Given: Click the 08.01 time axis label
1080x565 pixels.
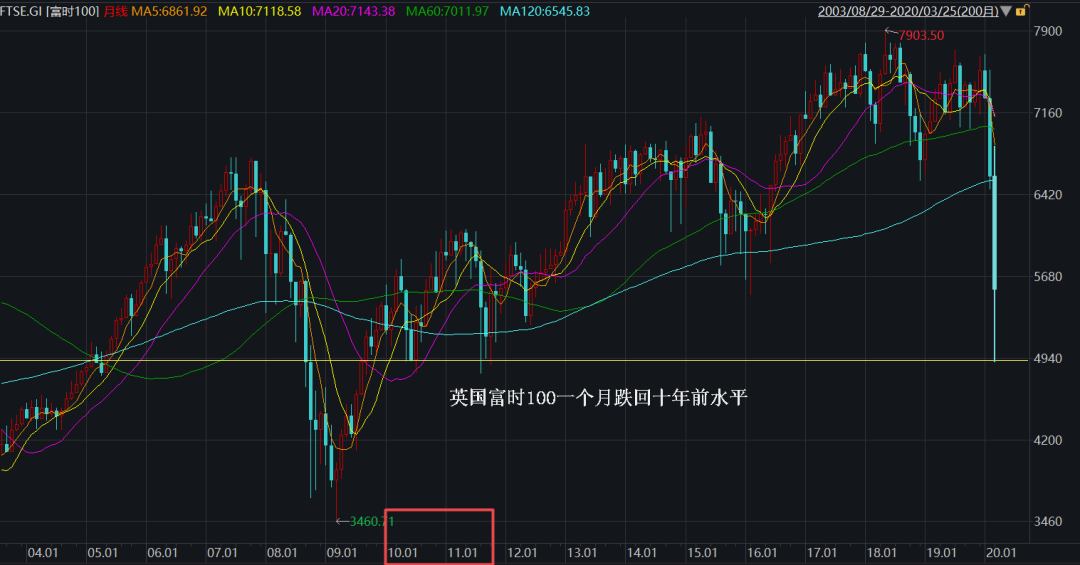Looking at the screenshot, I should (282, 553).
